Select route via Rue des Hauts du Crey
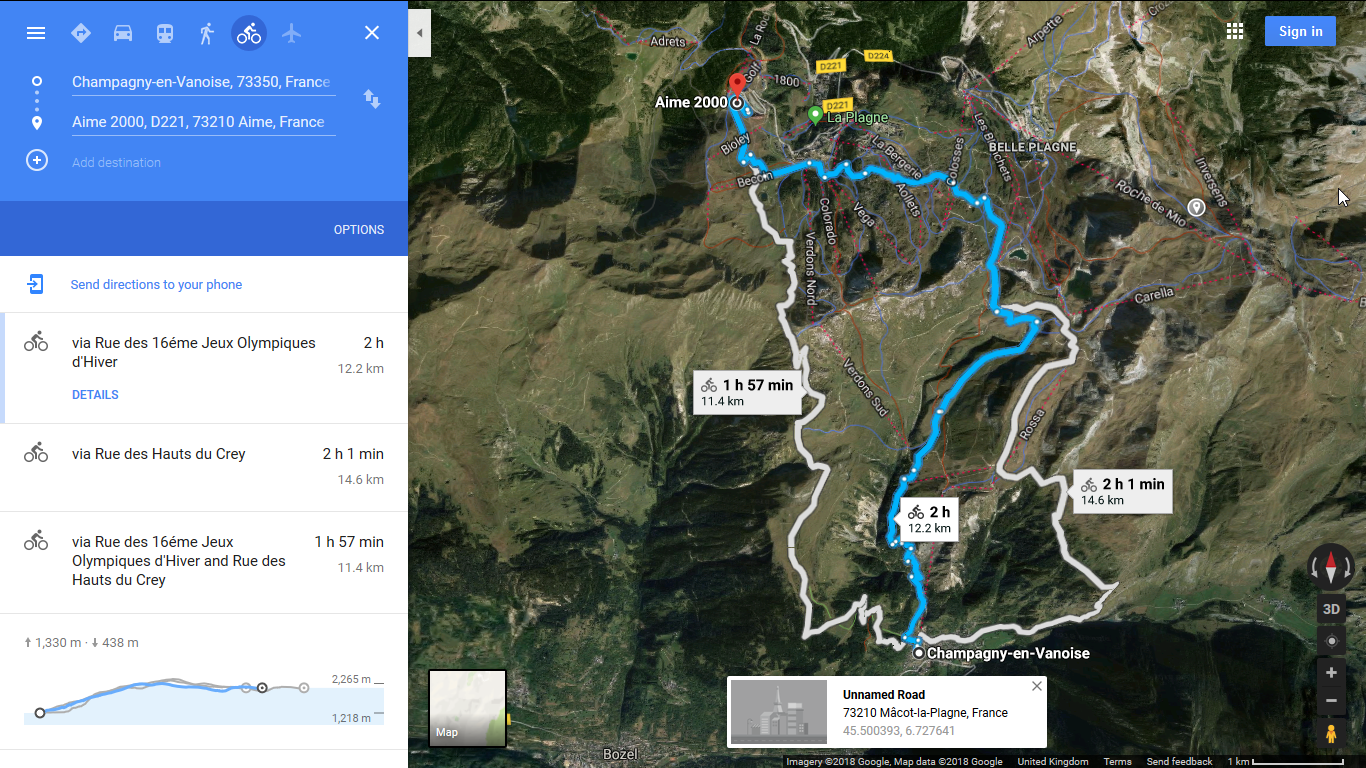 pyautogui.click(x=204, y=467)
